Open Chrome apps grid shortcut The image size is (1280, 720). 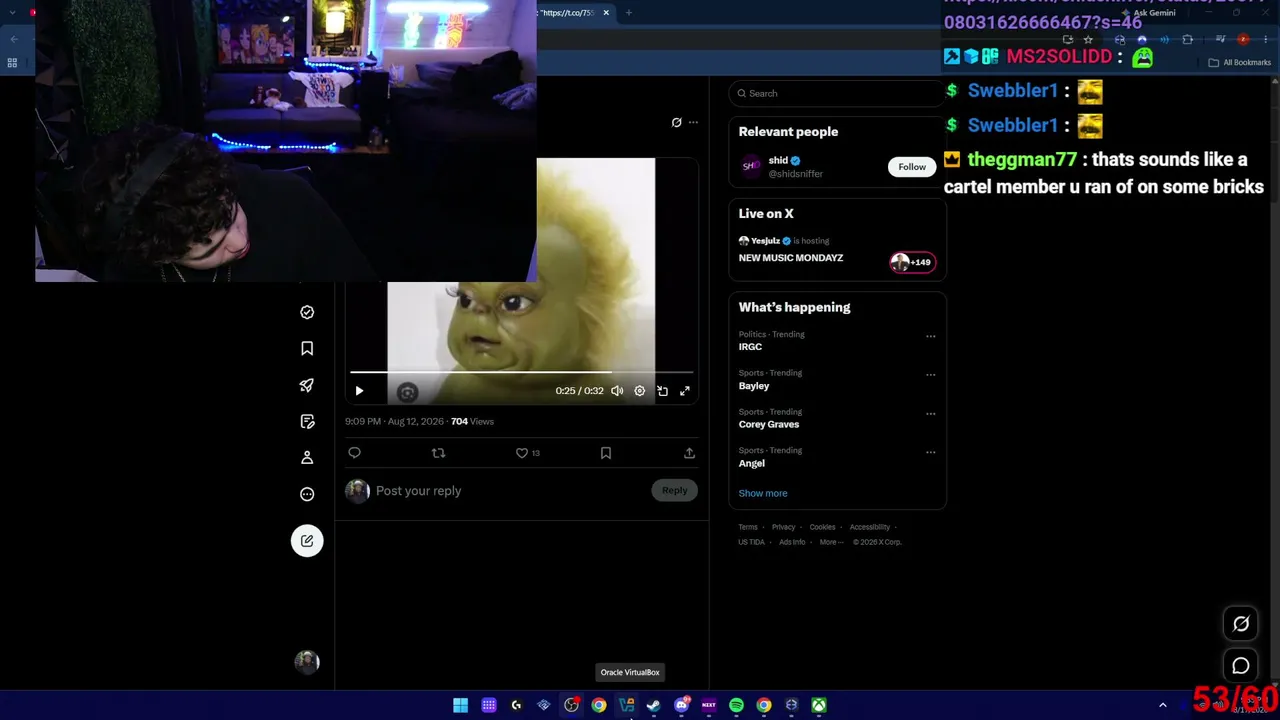click(12, 63)
